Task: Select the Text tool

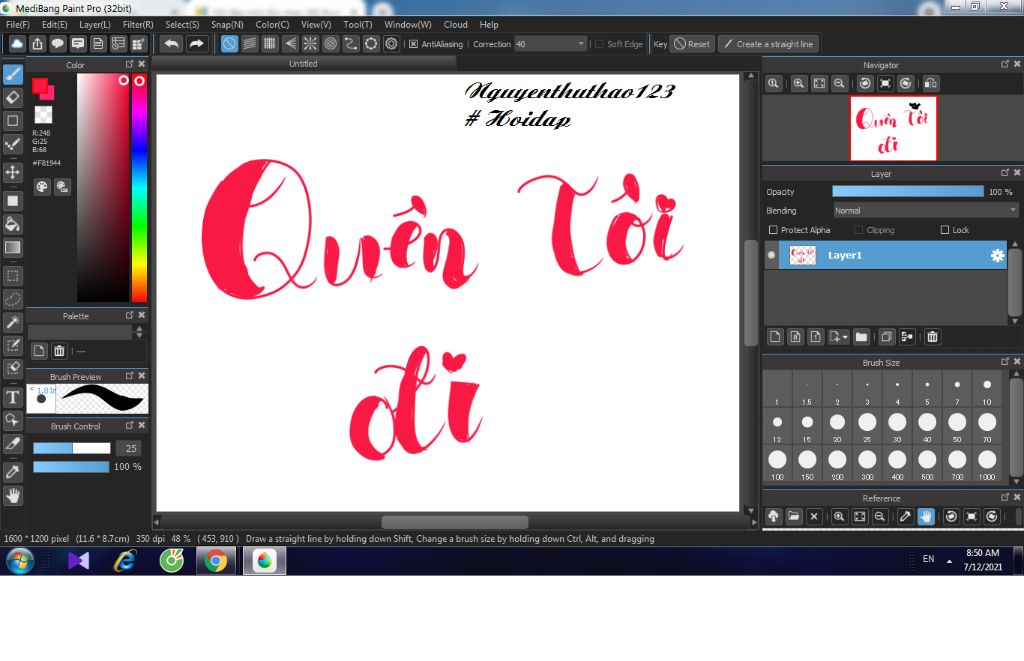Action: tap(13, 396)
